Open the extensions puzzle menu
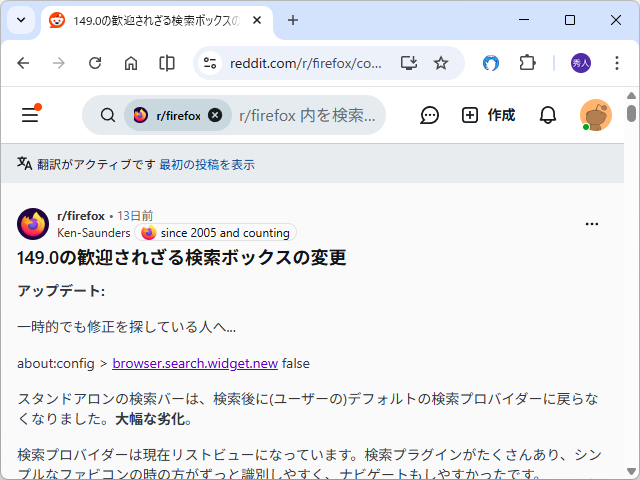The image size is (640, 480). click(527, 63)
